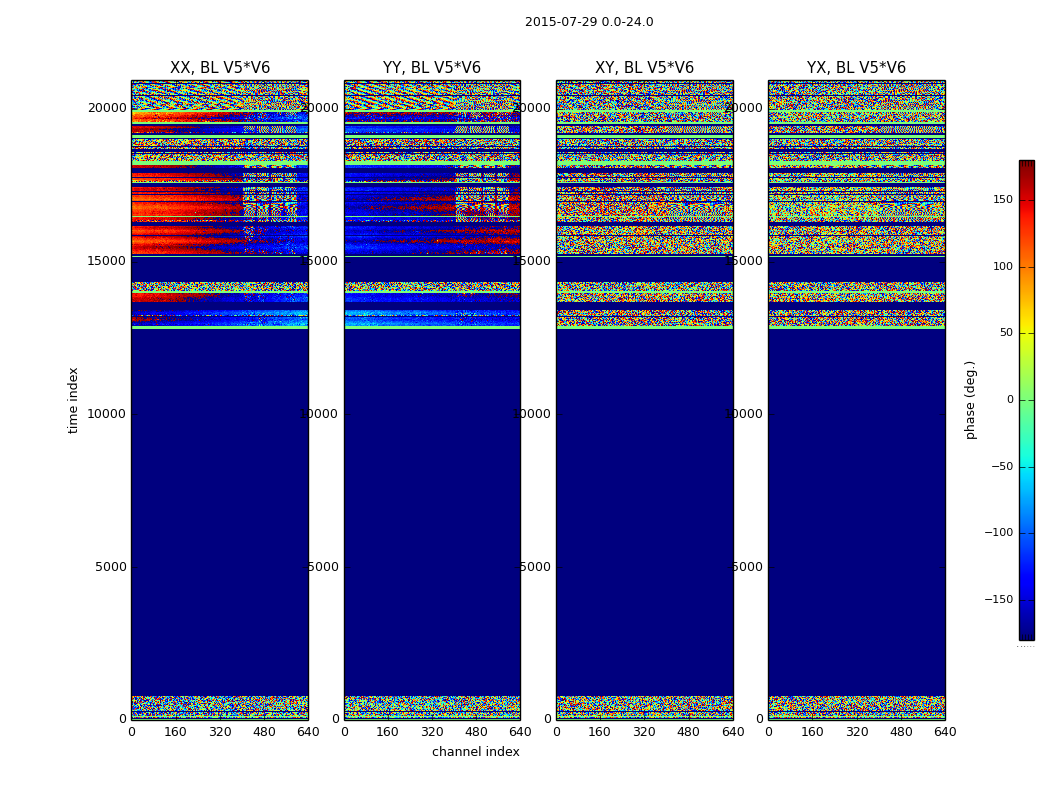Screen dimensions: 1050x800
Task: Click the 5000 tick label of the XX plot
Action: coord(110,567)
